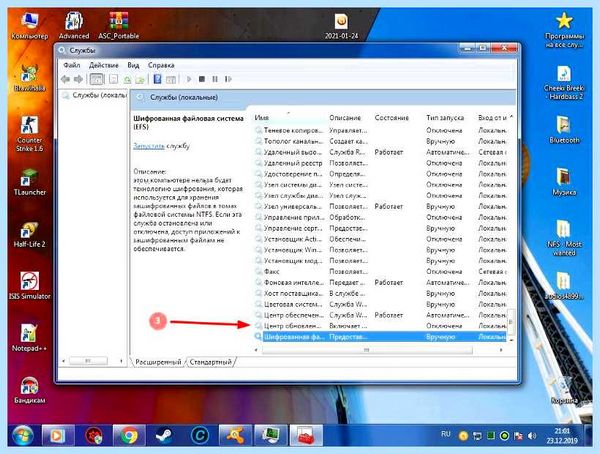Screen dimensions: 600x454
Task: Select the Управление прил... service row
Action: pos(381,217)
